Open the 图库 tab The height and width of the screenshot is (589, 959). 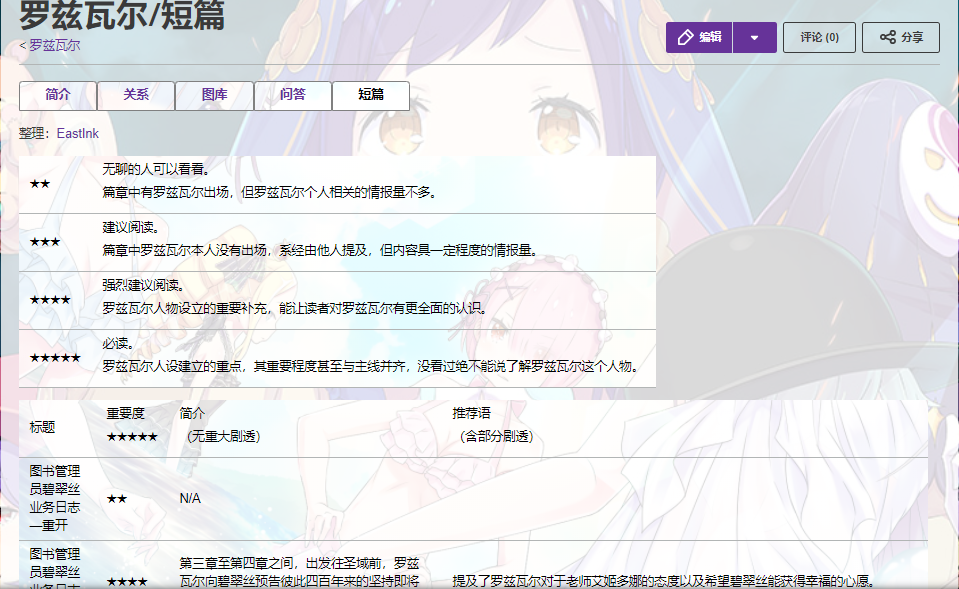pos(214,95)
